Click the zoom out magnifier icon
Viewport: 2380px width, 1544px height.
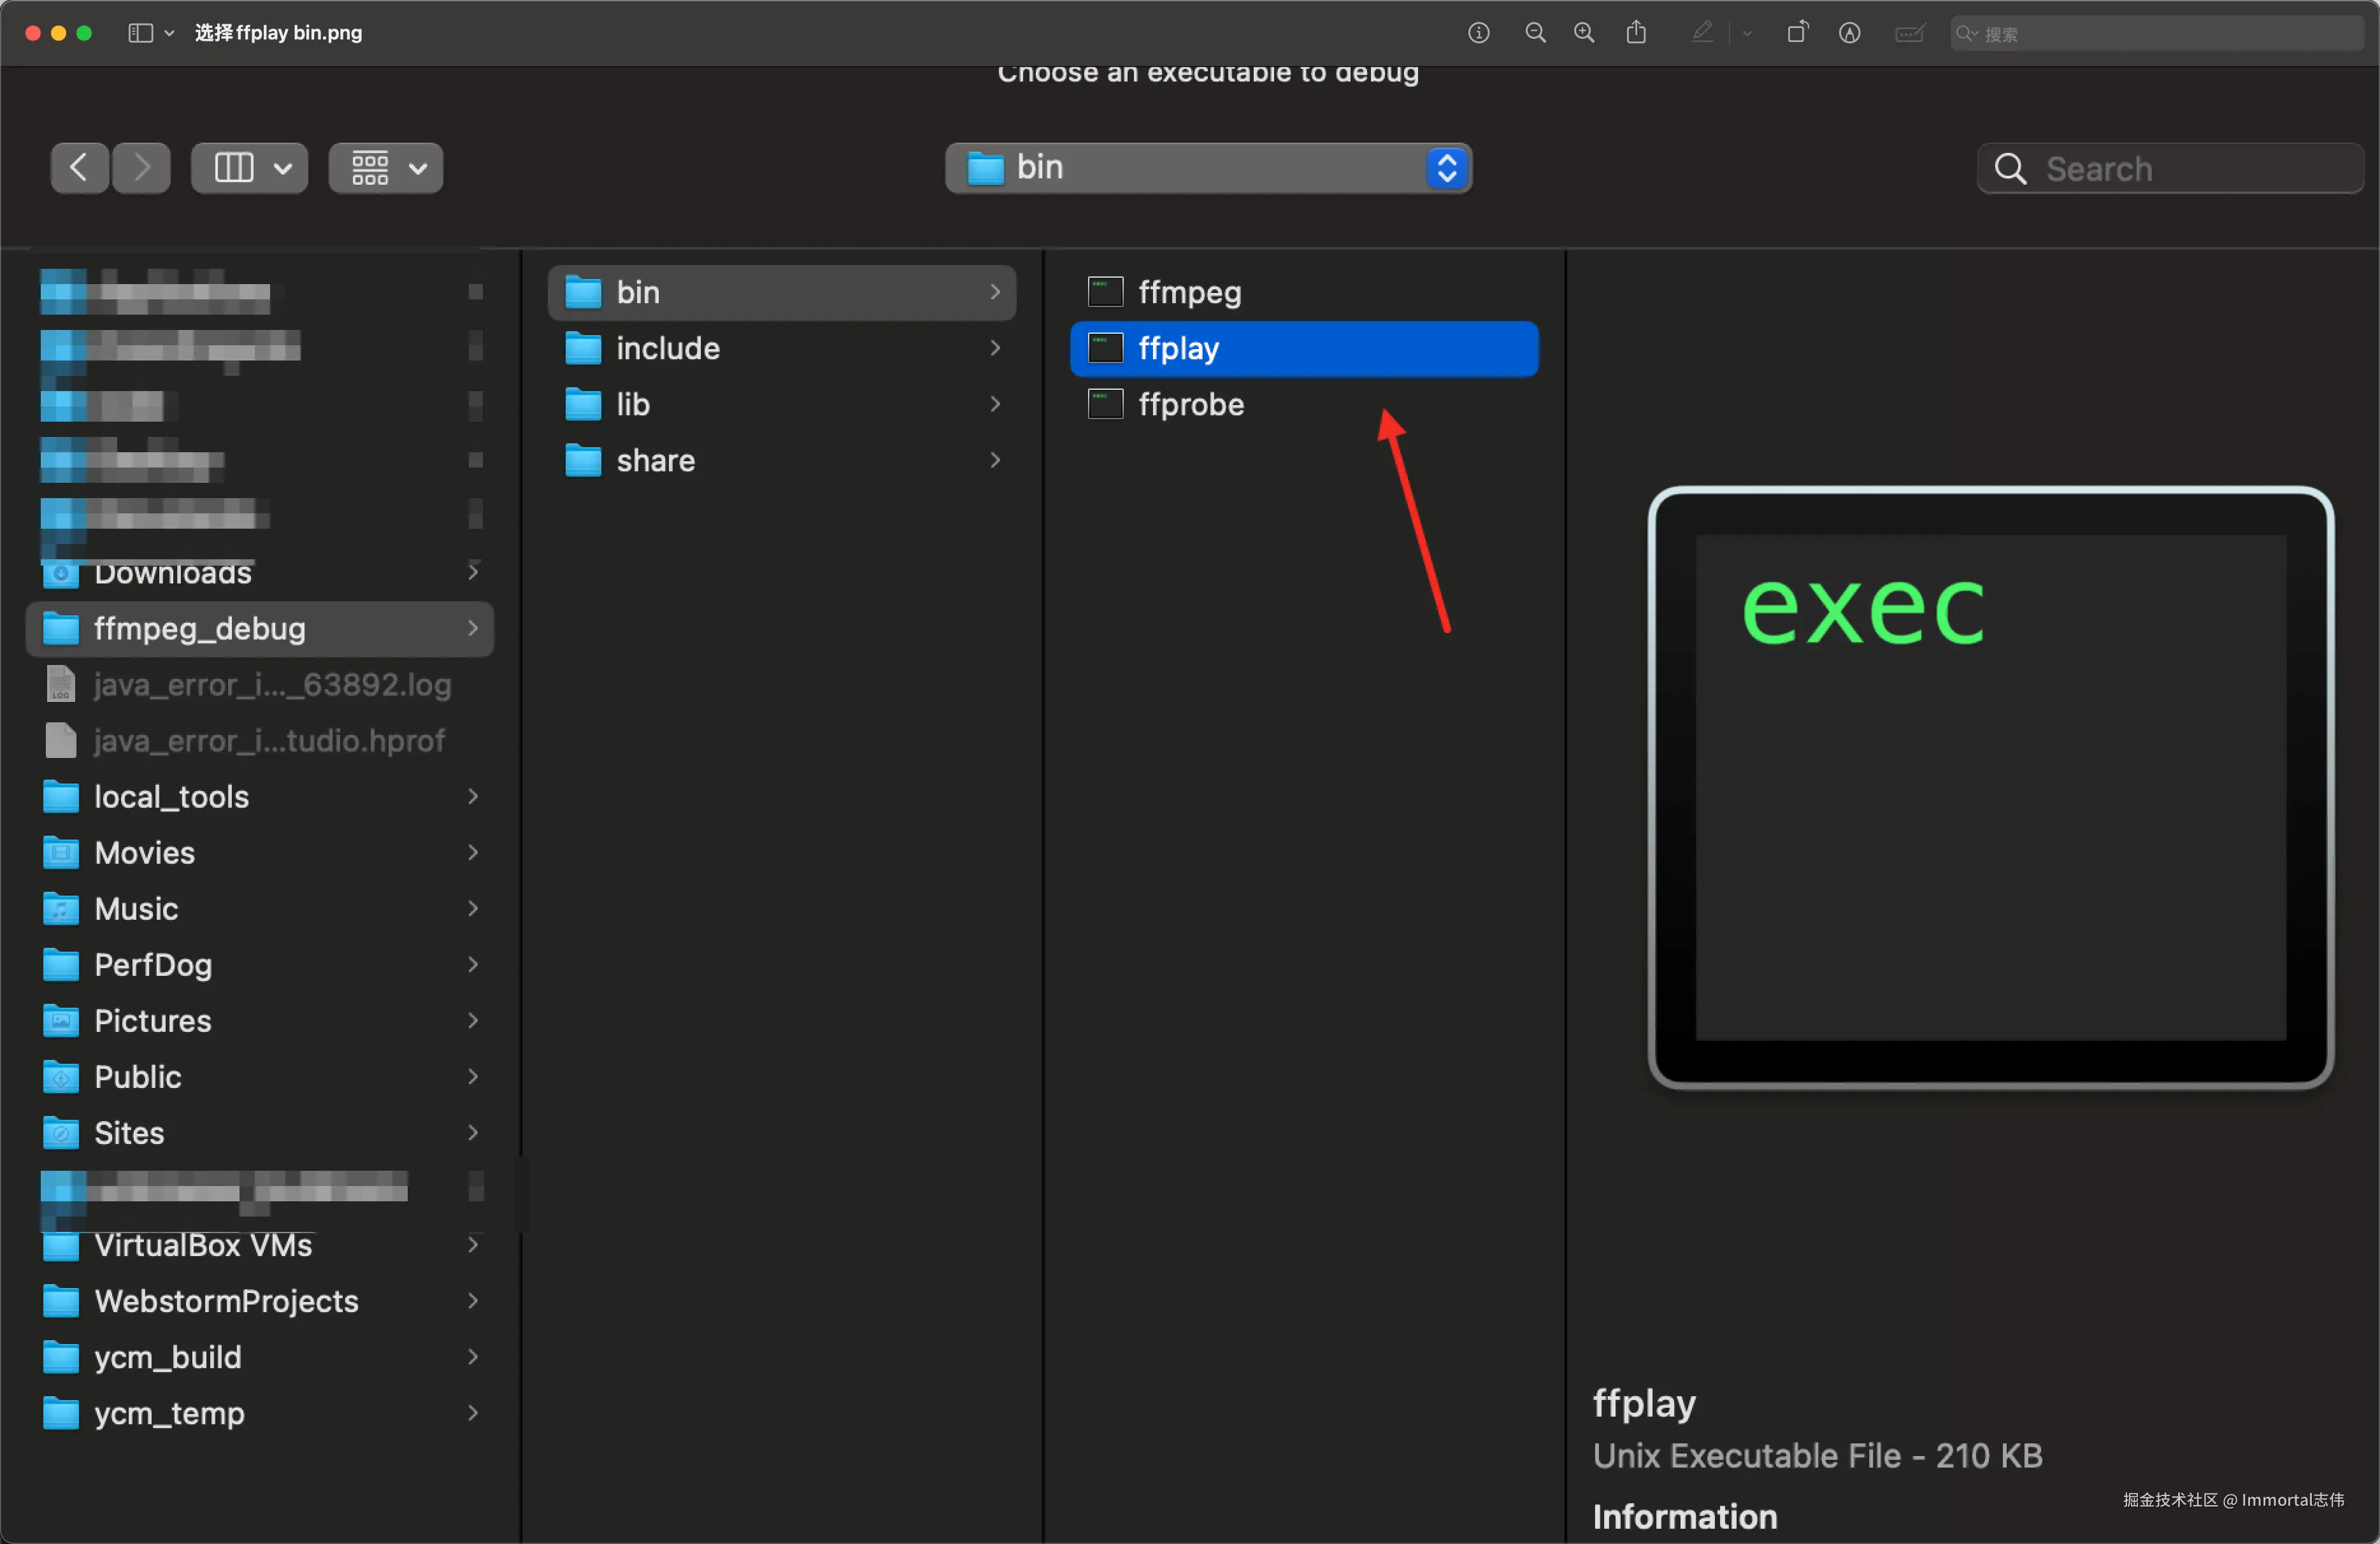(1535, 33)
